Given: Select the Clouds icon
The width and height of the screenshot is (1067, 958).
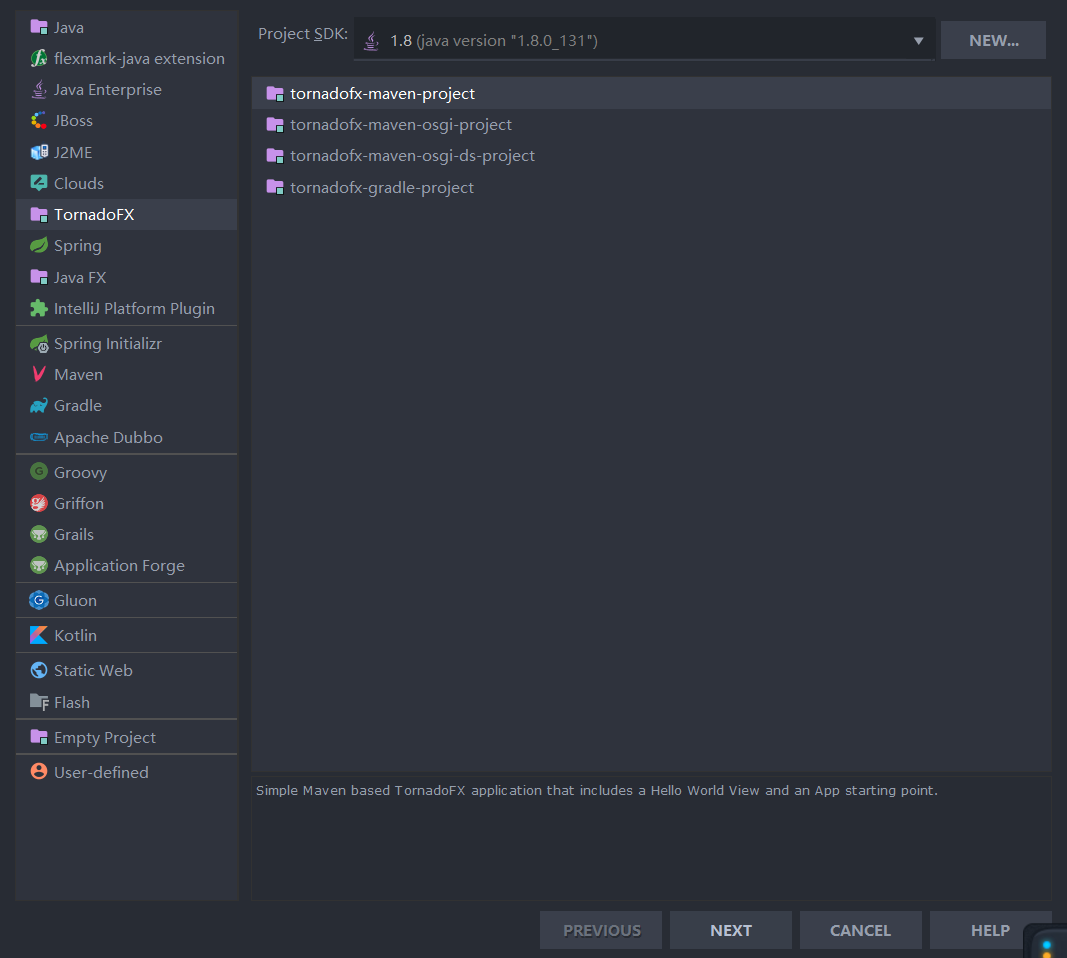Looking at the screenshot, I should coord(39,183).
